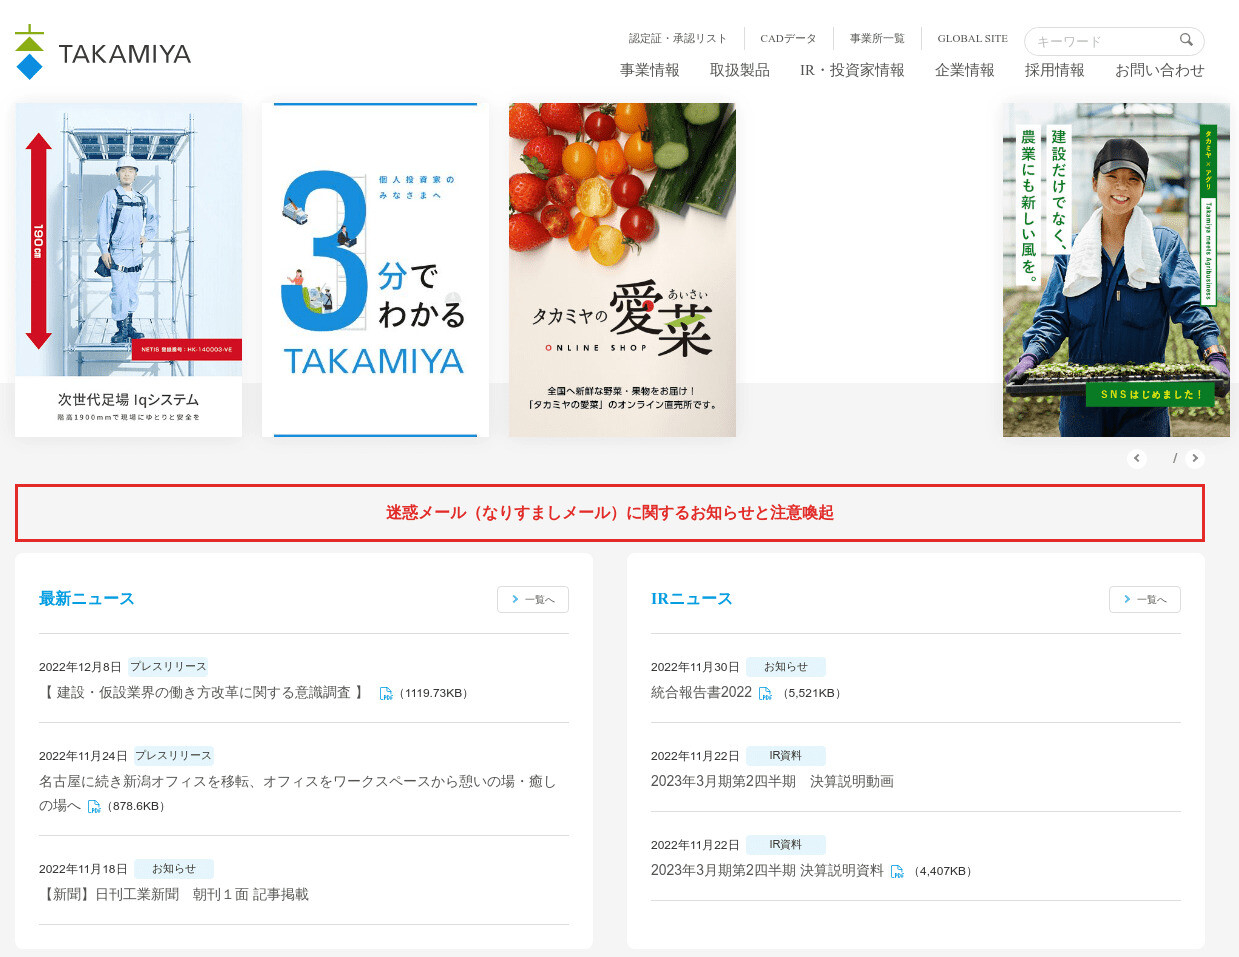1239x957 pixels.
Task: Click プレスリリース tag dated 2022年12月8日
Action: 168,667
